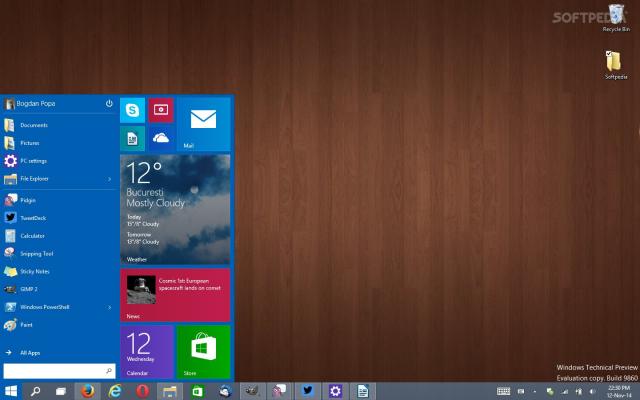Expand the Windows PowerShell submenu arrow
The image size is (640, 400).
pyautogui.click(x=109, y=307)
